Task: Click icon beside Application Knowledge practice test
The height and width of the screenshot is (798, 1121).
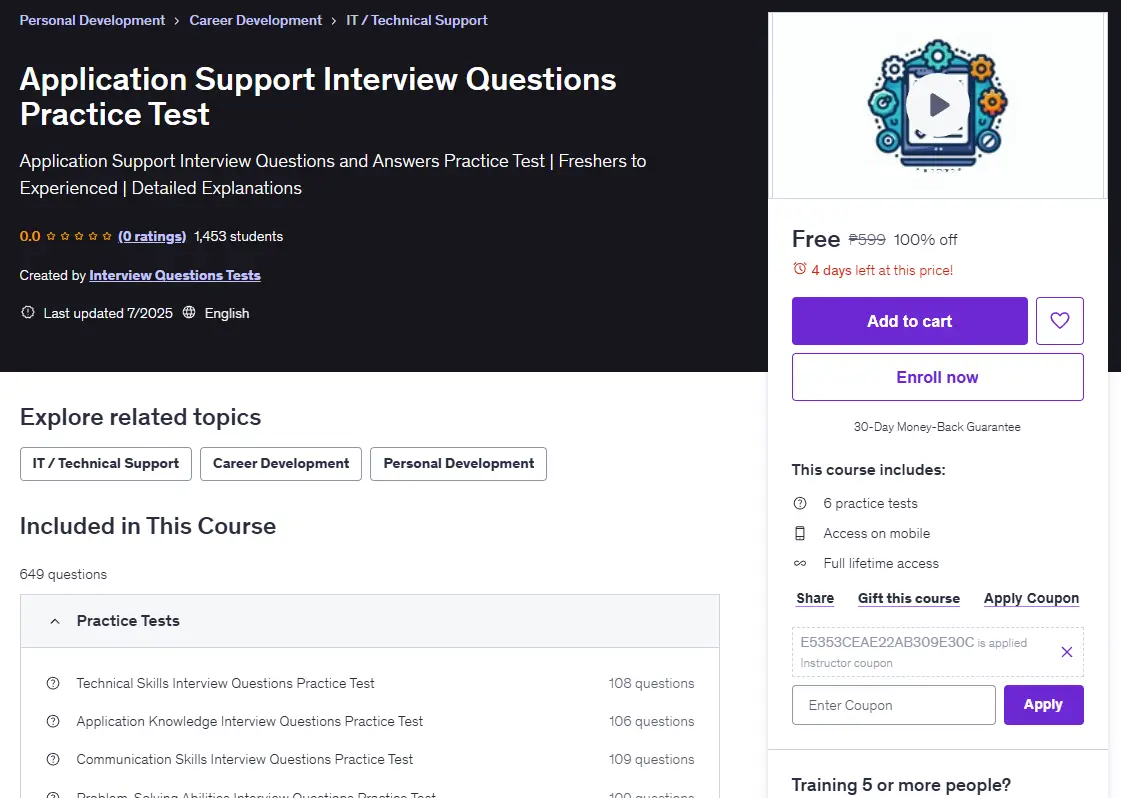Action: coord(53,721)
